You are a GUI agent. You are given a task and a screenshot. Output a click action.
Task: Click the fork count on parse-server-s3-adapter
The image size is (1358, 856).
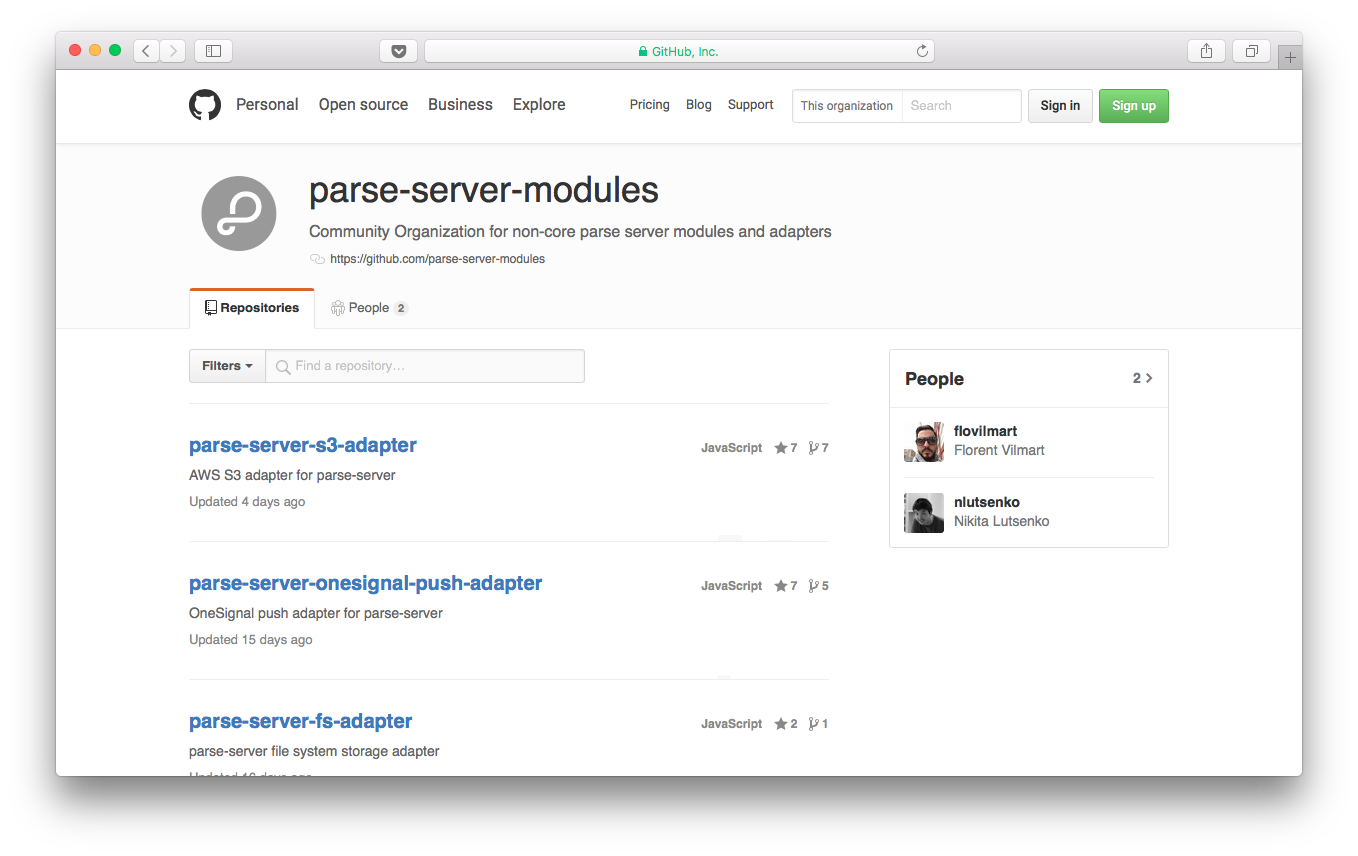coord(819,448)
